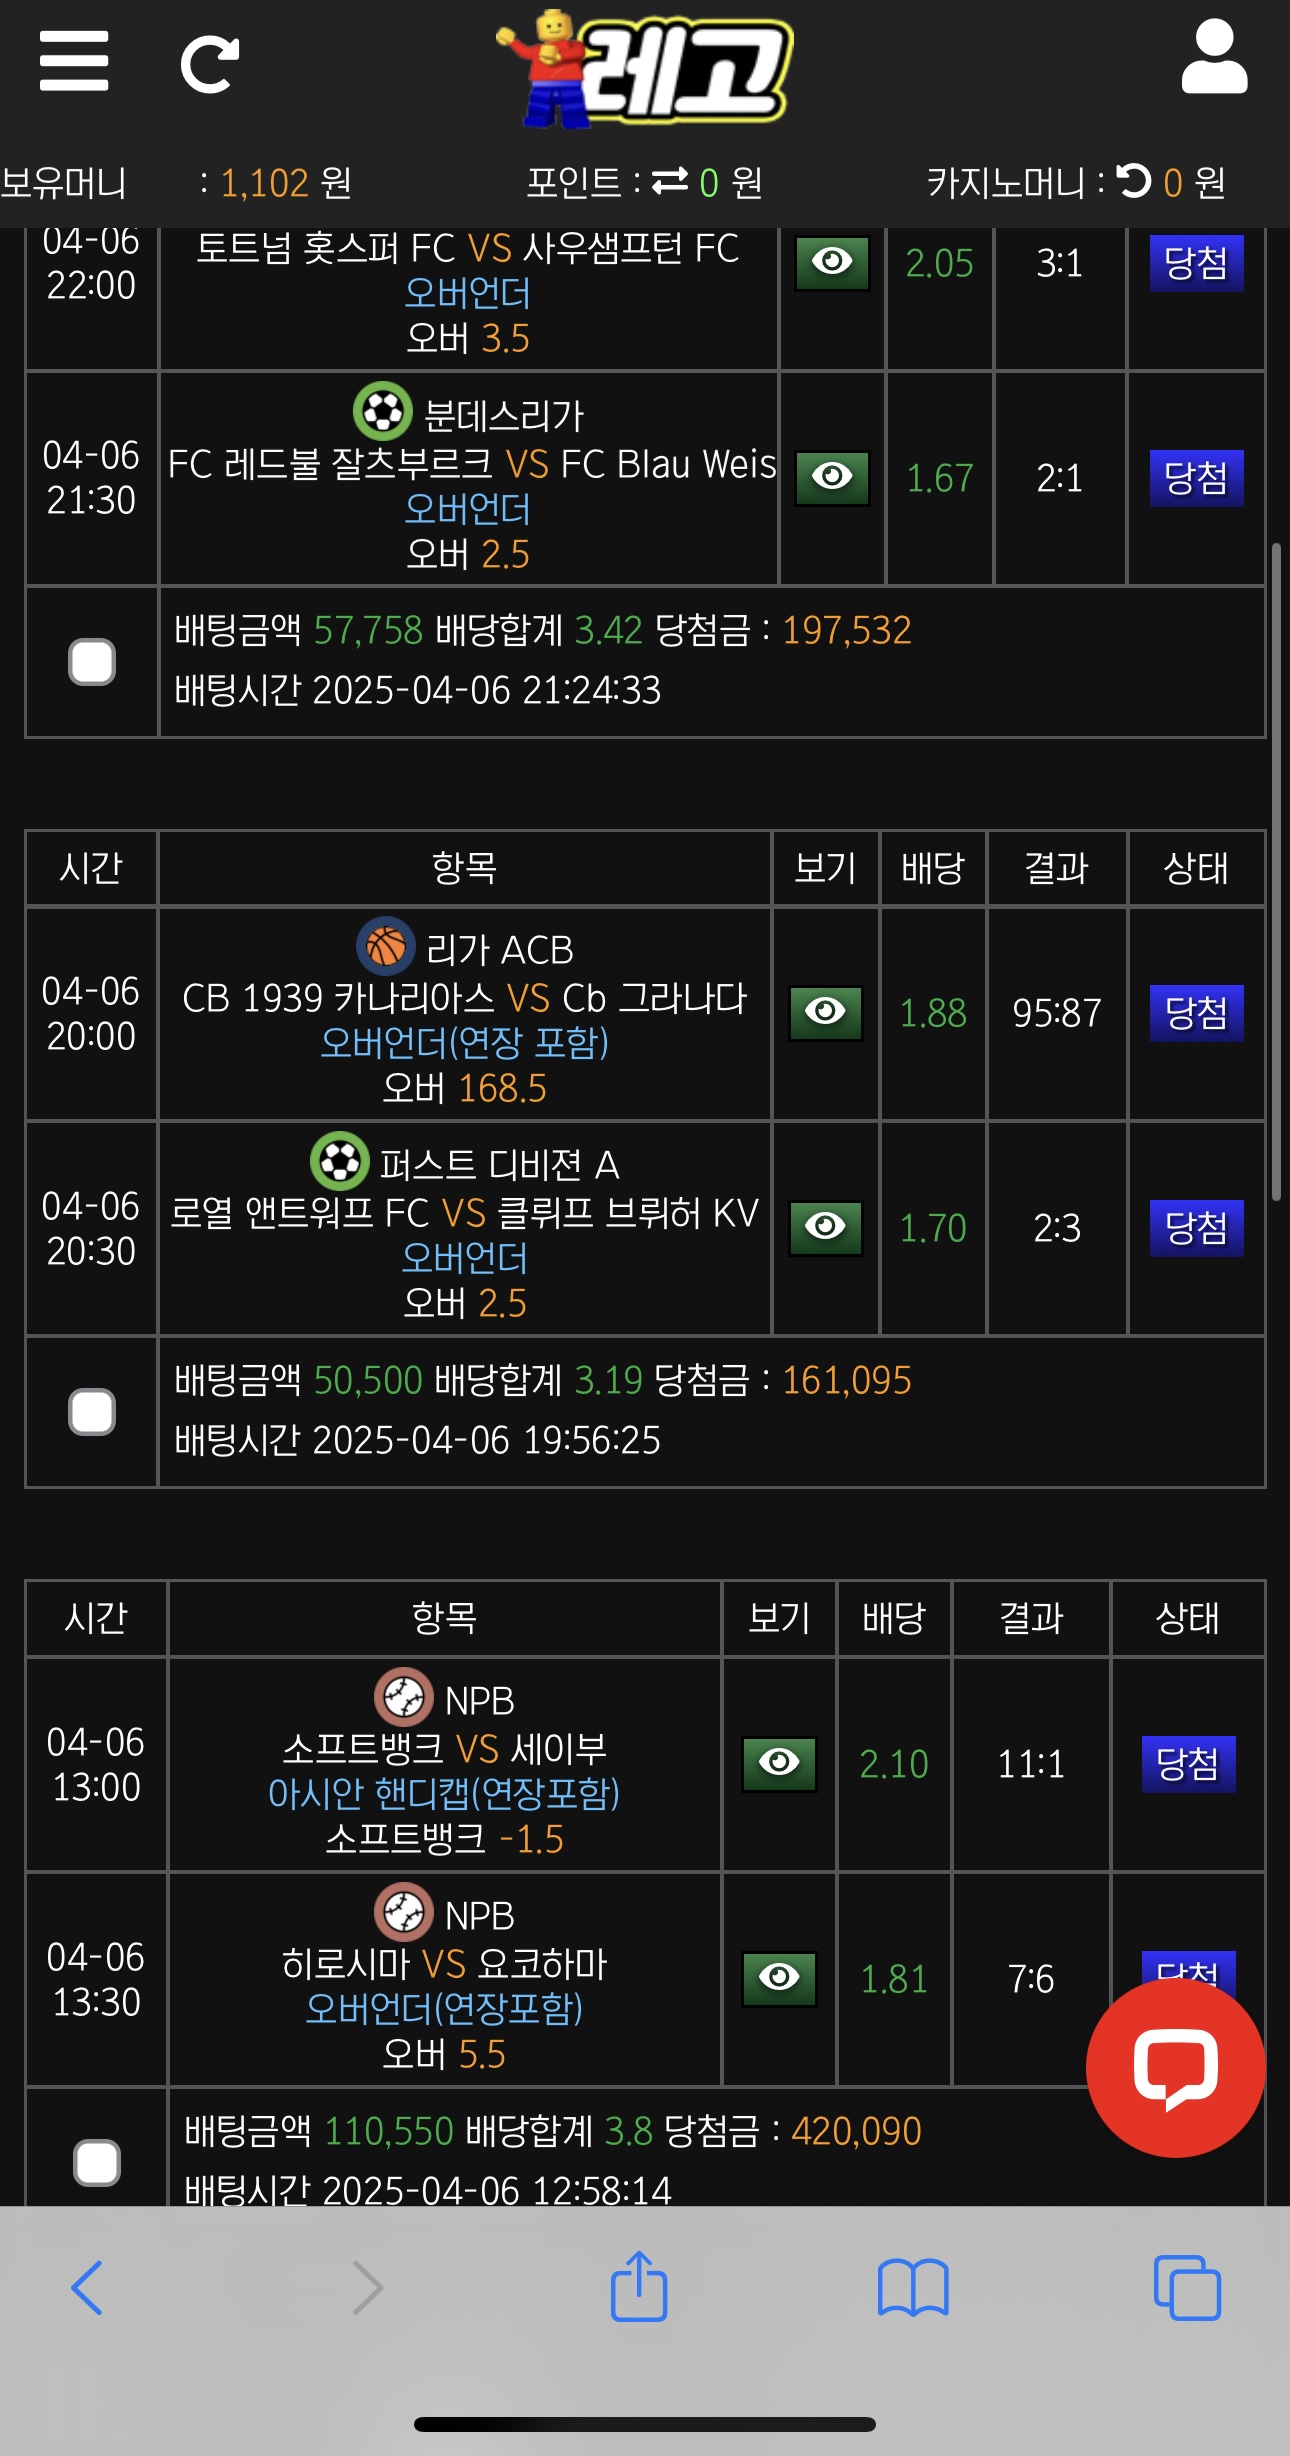Click 당첨 button for Antwerp vs Brugge
The image size is (1290, 2456).
pyautogui.click(x=1196, y=1228)
